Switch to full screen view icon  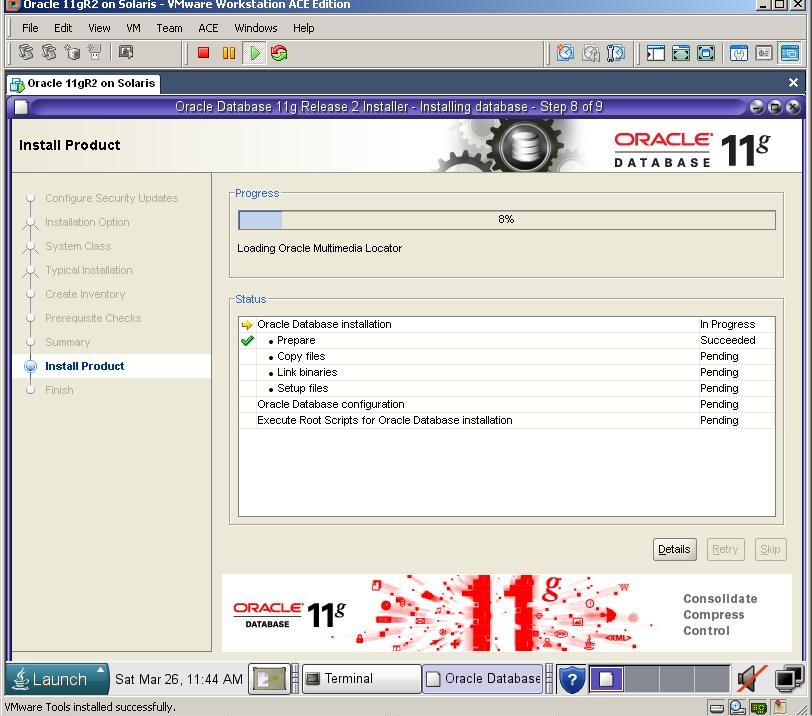point(681,53)
